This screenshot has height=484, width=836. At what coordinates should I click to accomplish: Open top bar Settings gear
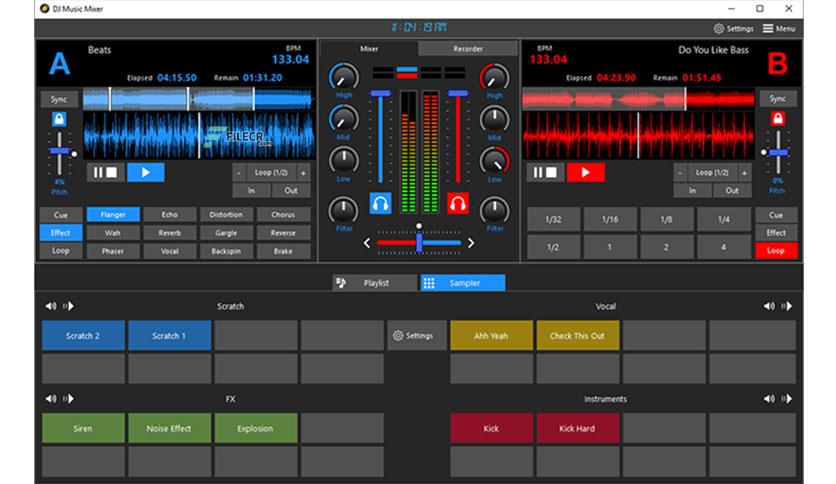pos(734,28)
